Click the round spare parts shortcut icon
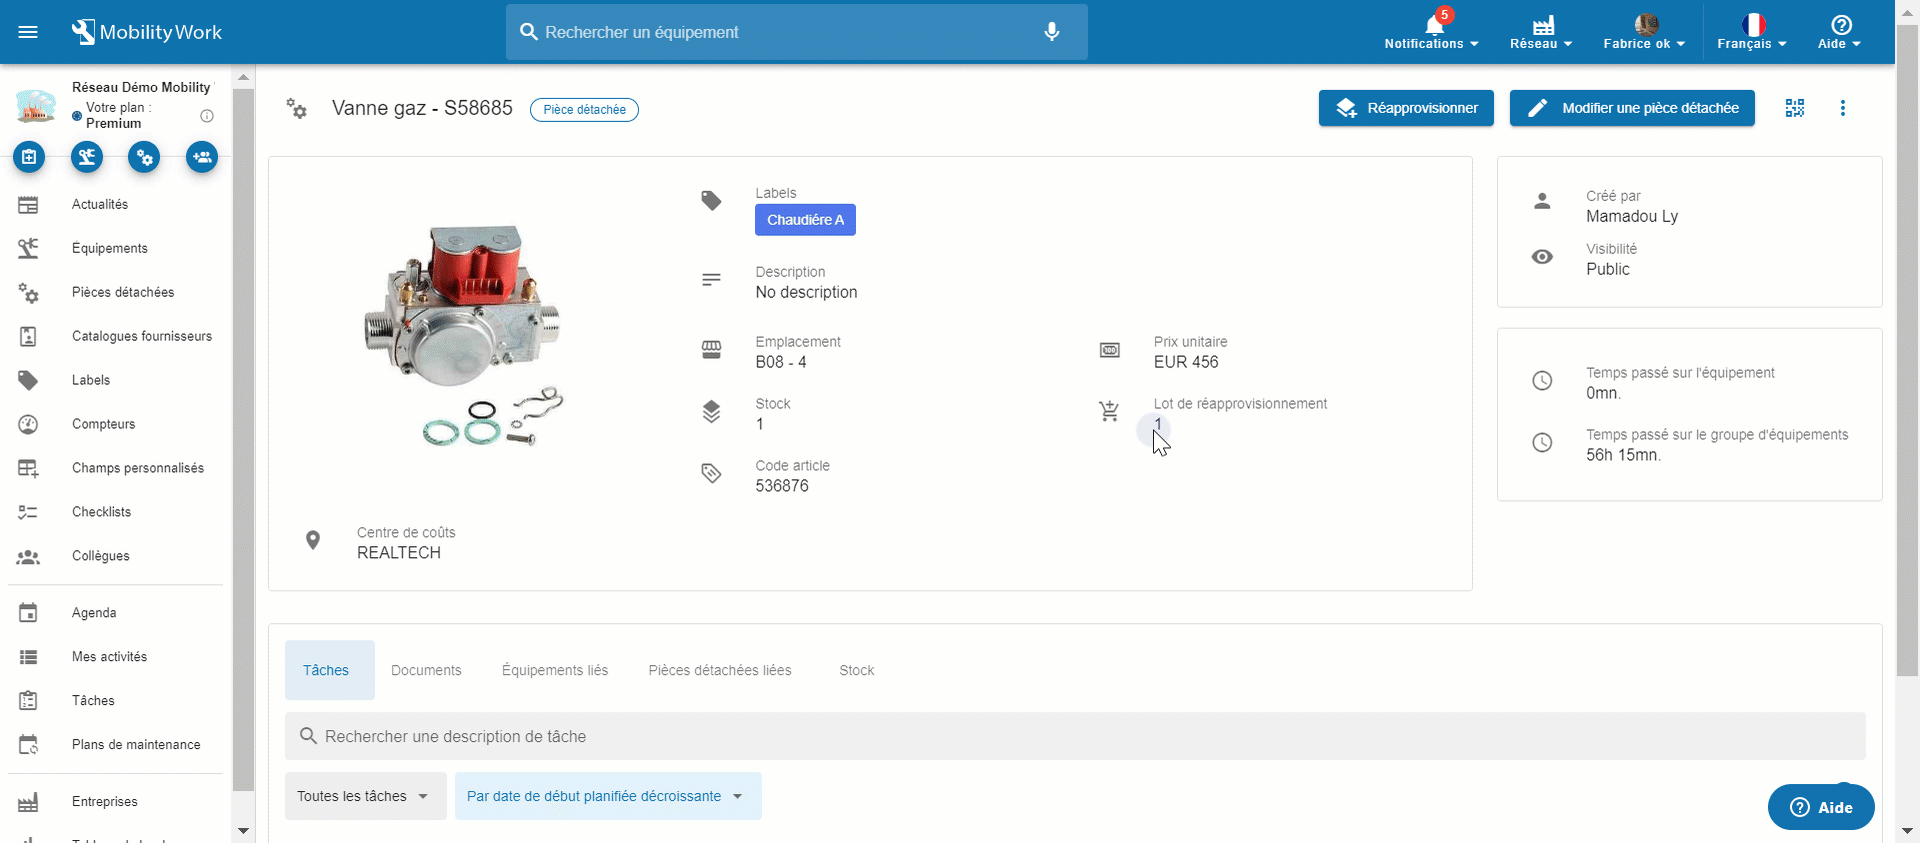 pos(144,157)
